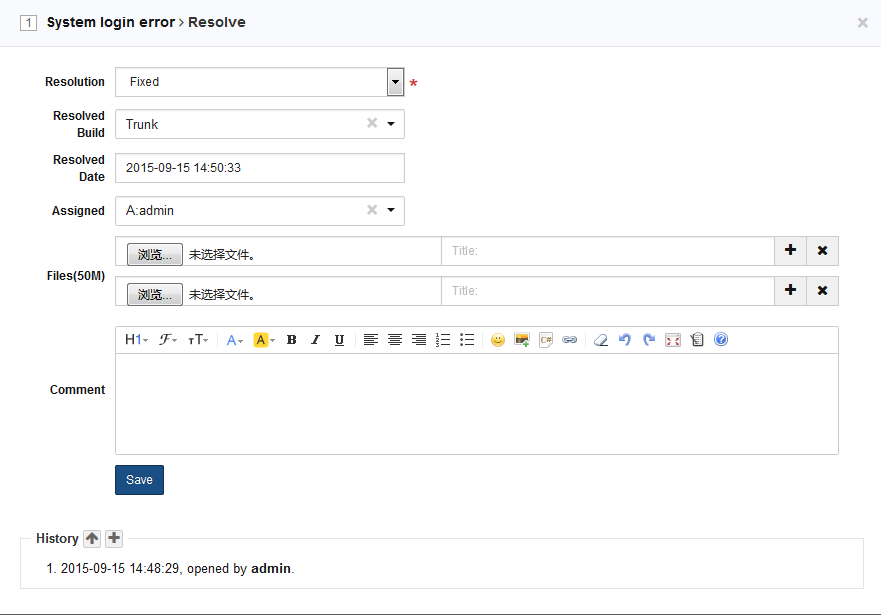Apply italic formatting in comment editor
The width and height of the screenshot is (881, 615).
click(315, 340)
